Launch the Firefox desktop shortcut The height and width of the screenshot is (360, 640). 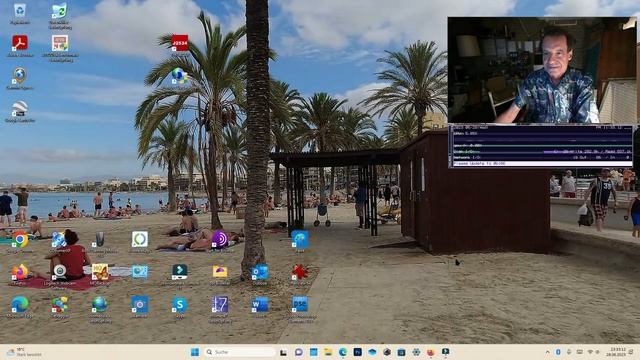click(x=20, y=272)
